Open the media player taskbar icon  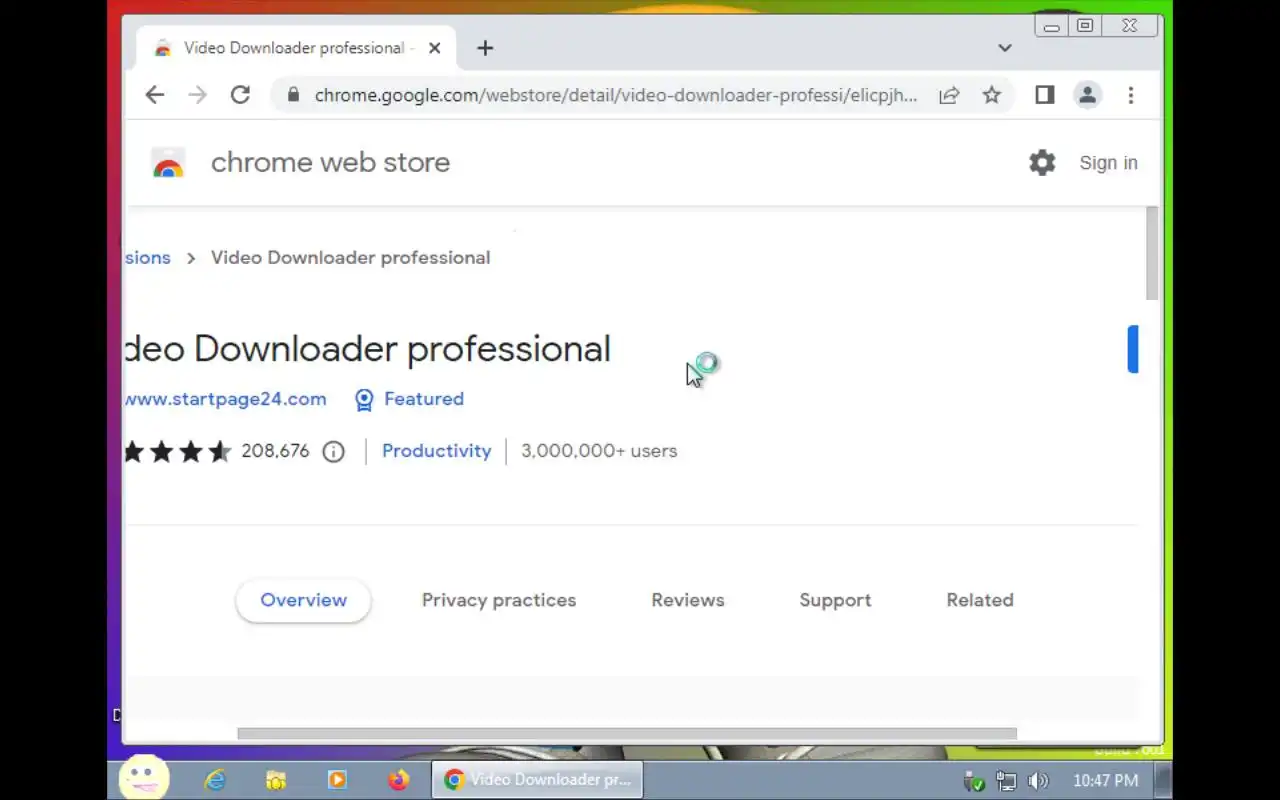tap(337, 780)
